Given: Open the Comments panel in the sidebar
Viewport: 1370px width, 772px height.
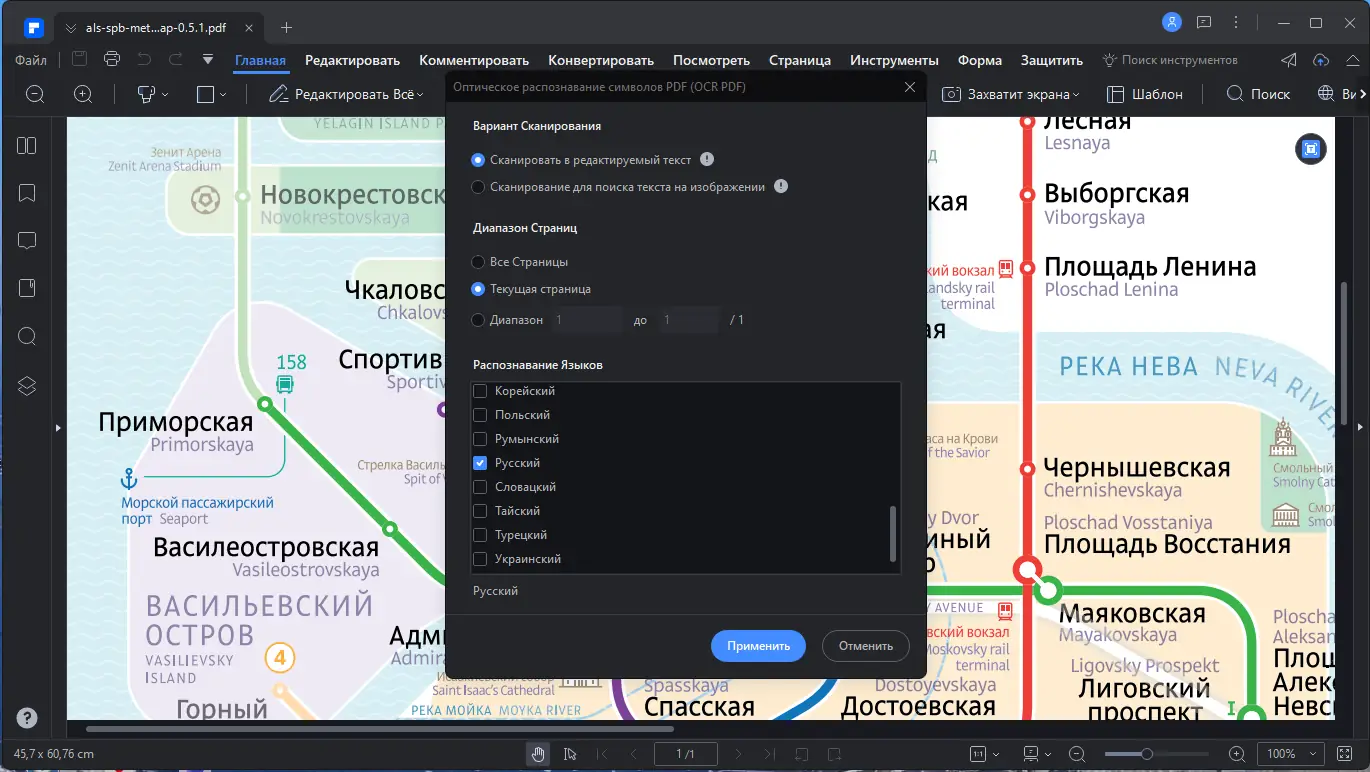Looking at the screenshot, I should click(27, 240).
